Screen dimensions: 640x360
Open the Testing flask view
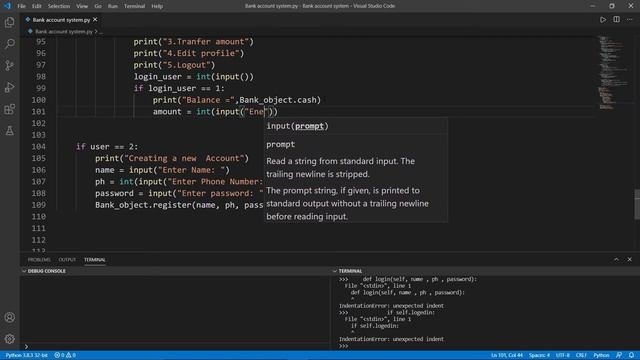[9, 131]
